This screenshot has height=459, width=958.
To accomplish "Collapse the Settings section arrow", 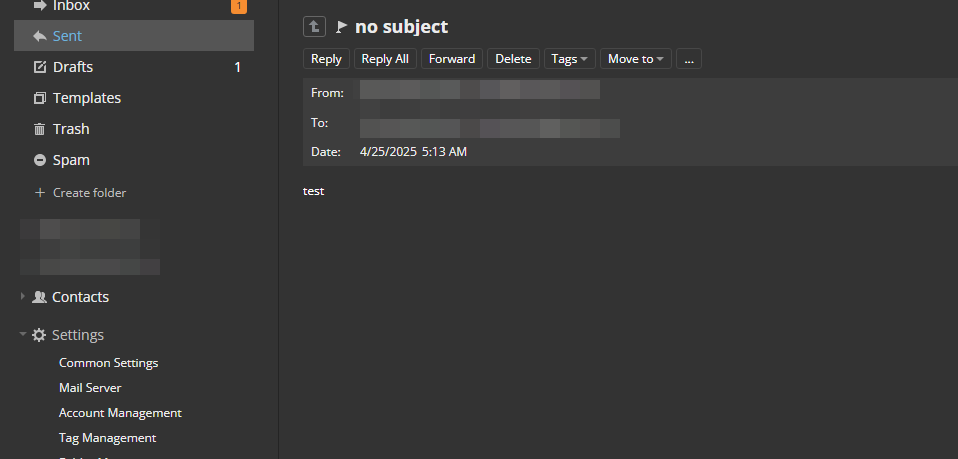I will [23, 334].
